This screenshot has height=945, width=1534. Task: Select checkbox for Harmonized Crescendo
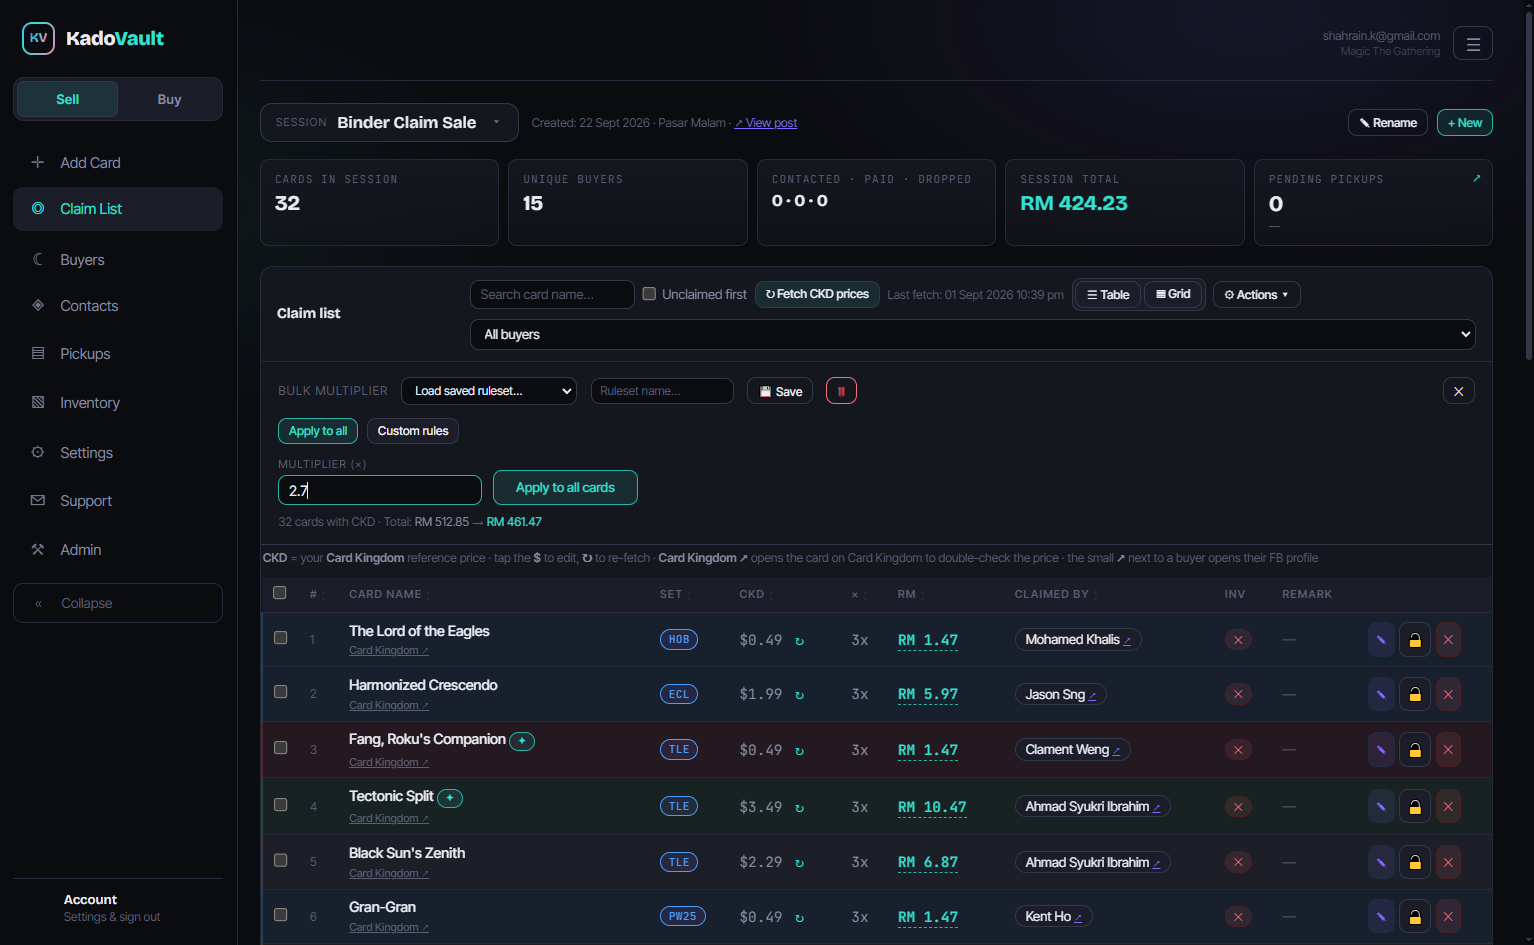(x=281, y=692)
